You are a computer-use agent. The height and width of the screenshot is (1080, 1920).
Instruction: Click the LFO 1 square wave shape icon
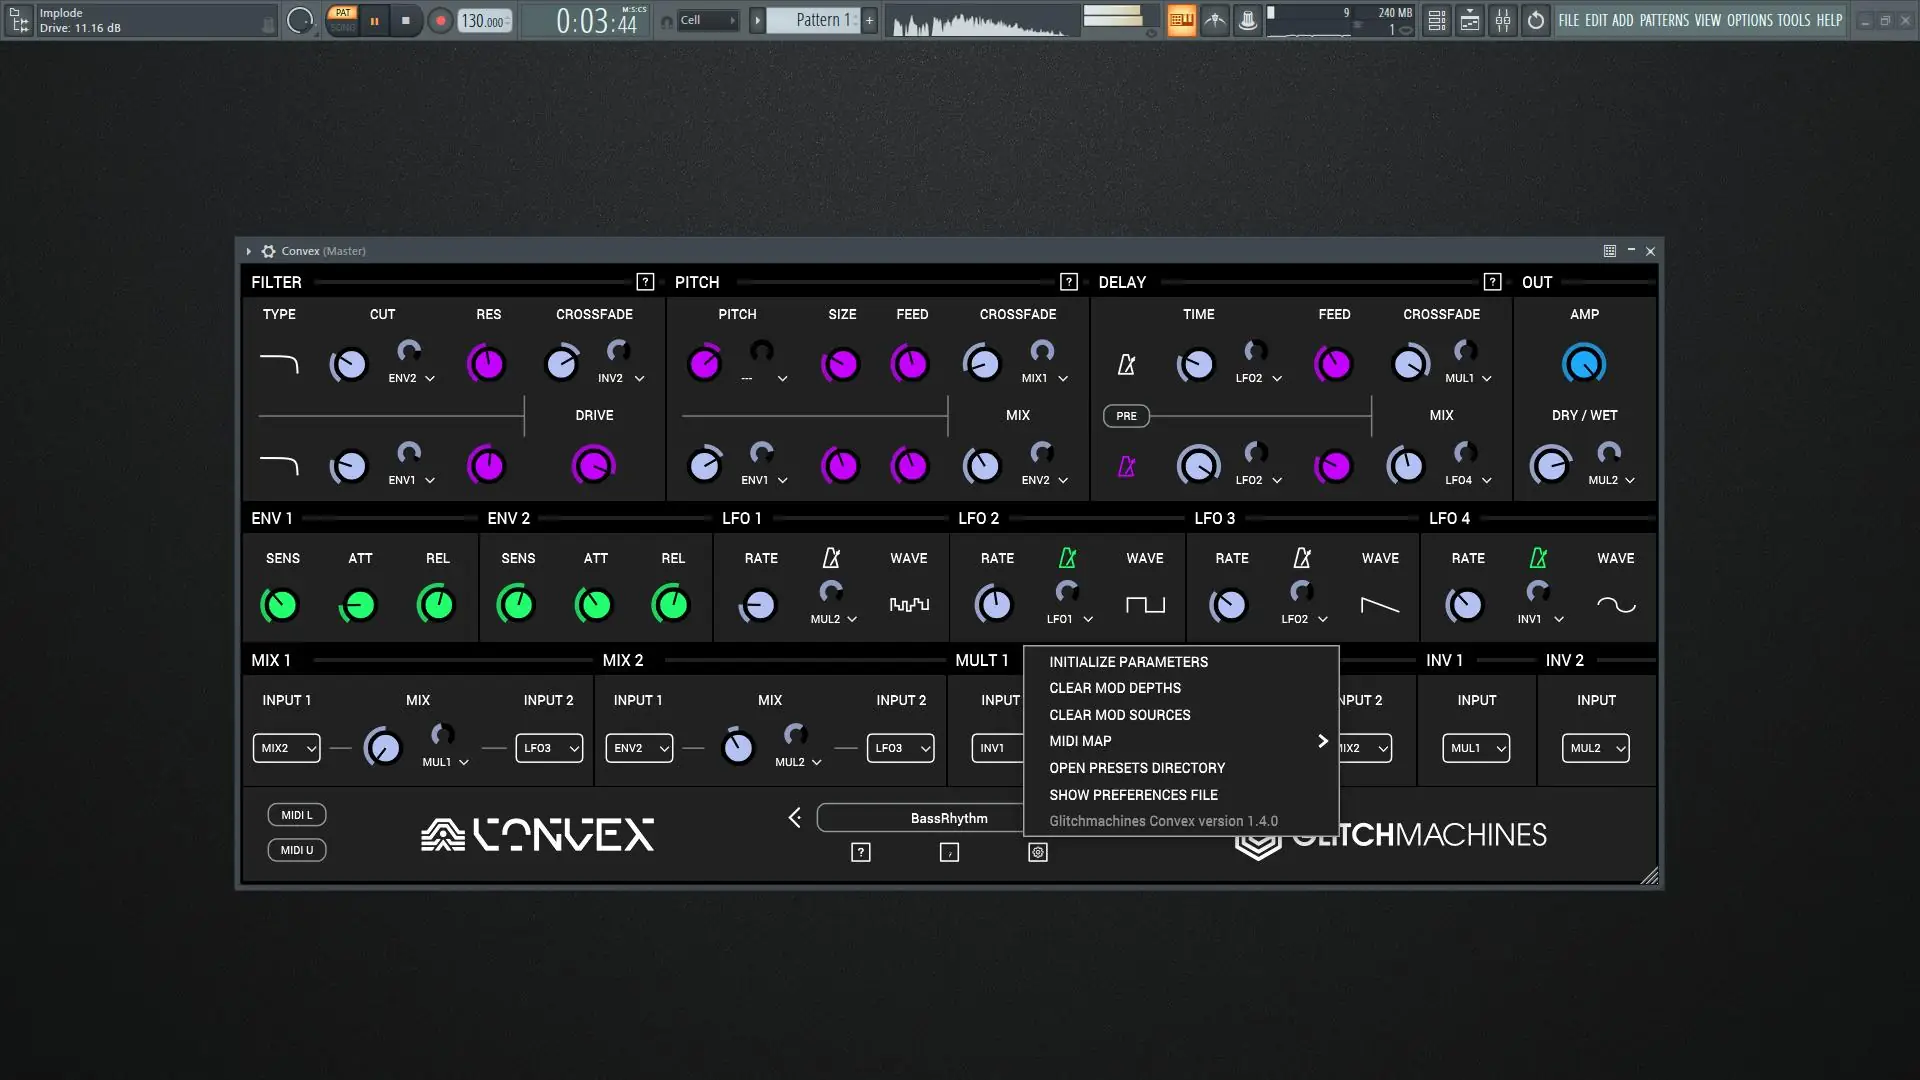point(909,605)
